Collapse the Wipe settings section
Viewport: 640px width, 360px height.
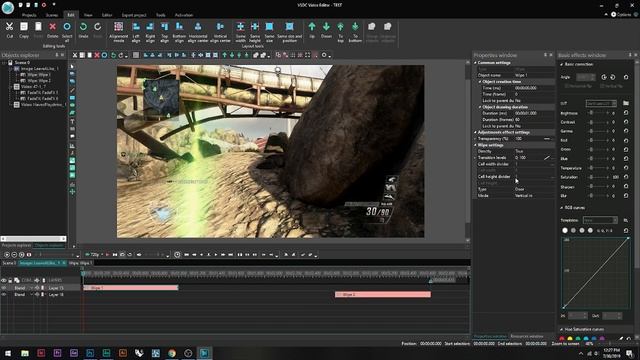[475, 145]
